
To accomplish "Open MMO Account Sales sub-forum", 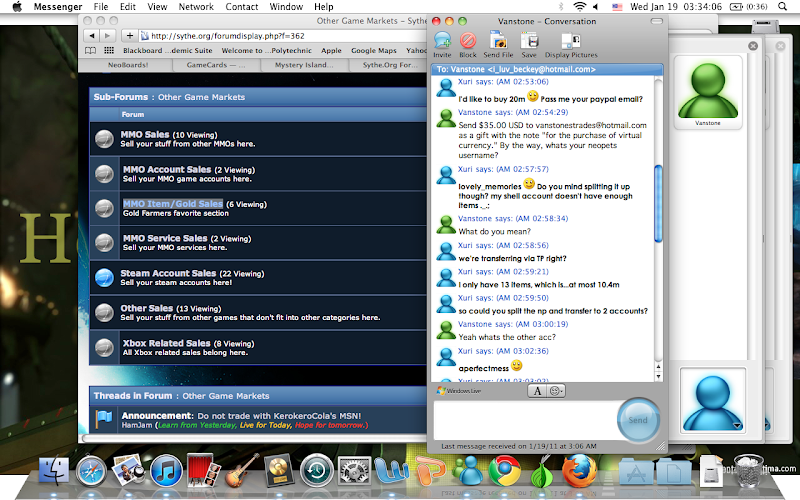I will click(x=167, y=169).
